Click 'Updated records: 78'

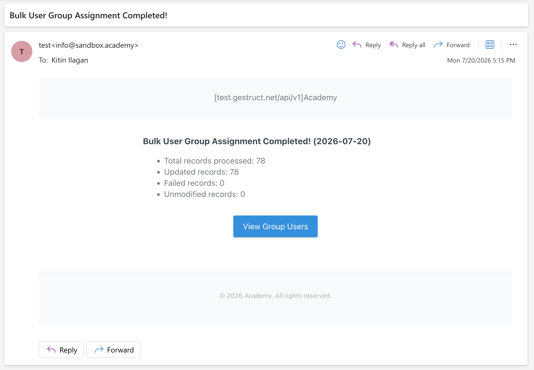coord(201,172)
